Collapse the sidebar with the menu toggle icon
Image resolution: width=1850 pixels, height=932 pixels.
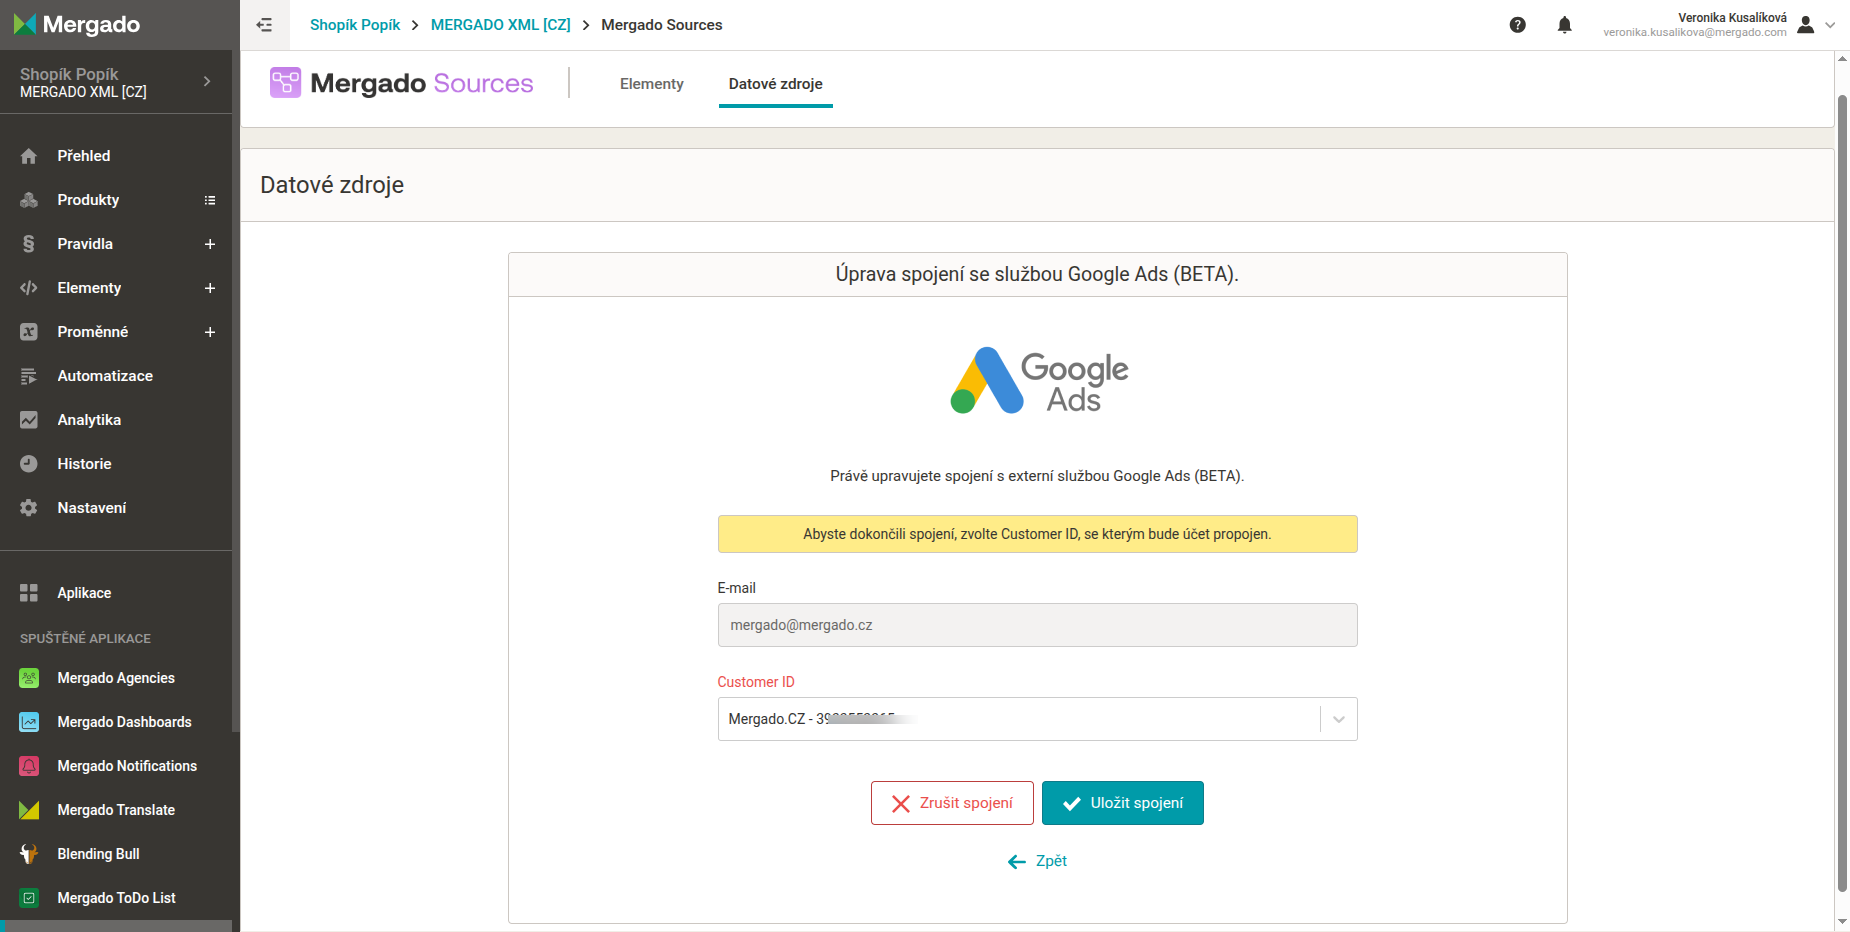(x=264, y=25)
